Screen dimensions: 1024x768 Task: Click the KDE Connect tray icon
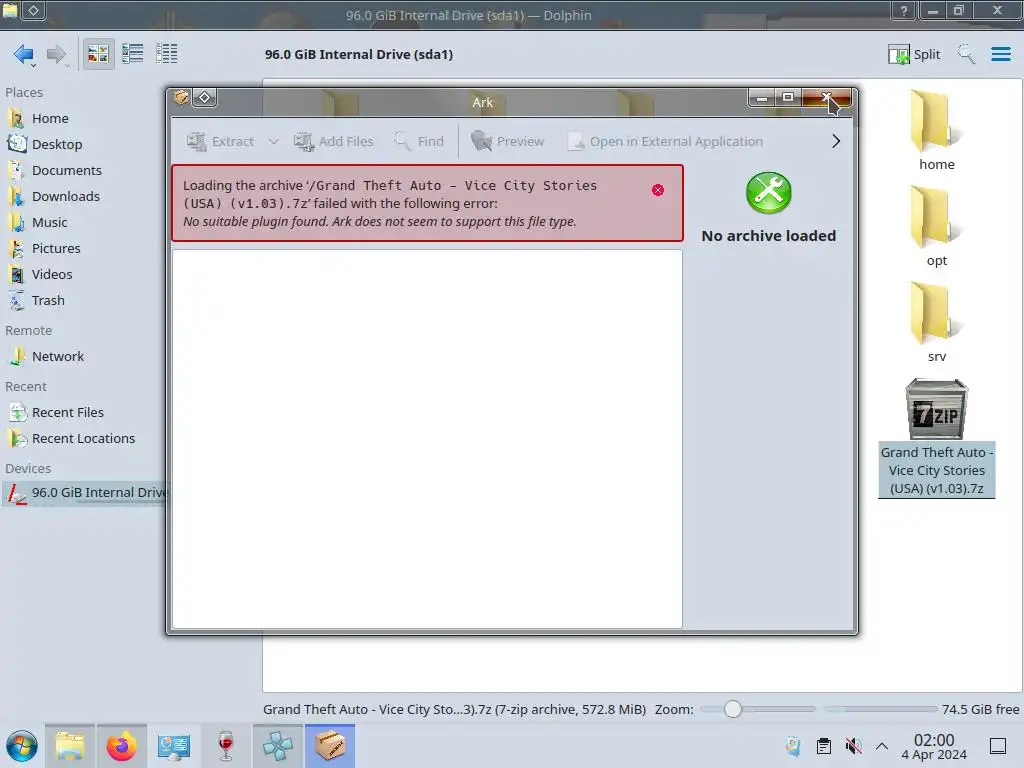(793, 746)
